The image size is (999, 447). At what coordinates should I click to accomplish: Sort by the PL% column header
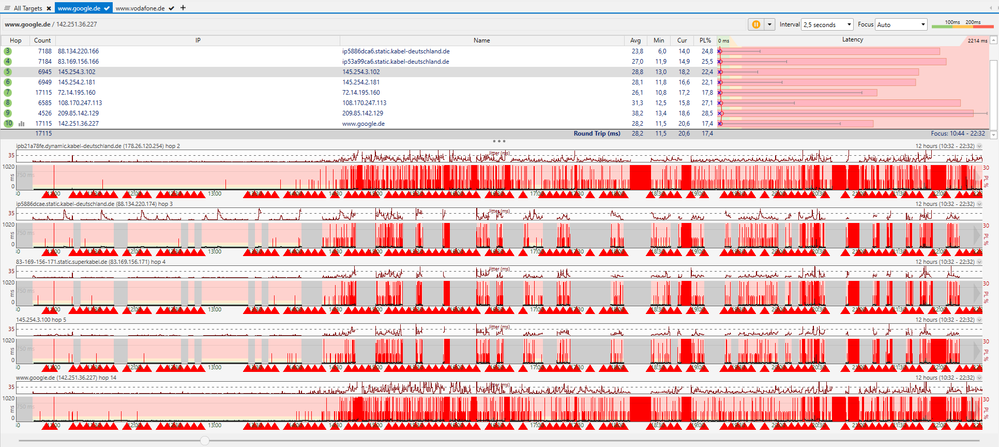pos(706,40)
